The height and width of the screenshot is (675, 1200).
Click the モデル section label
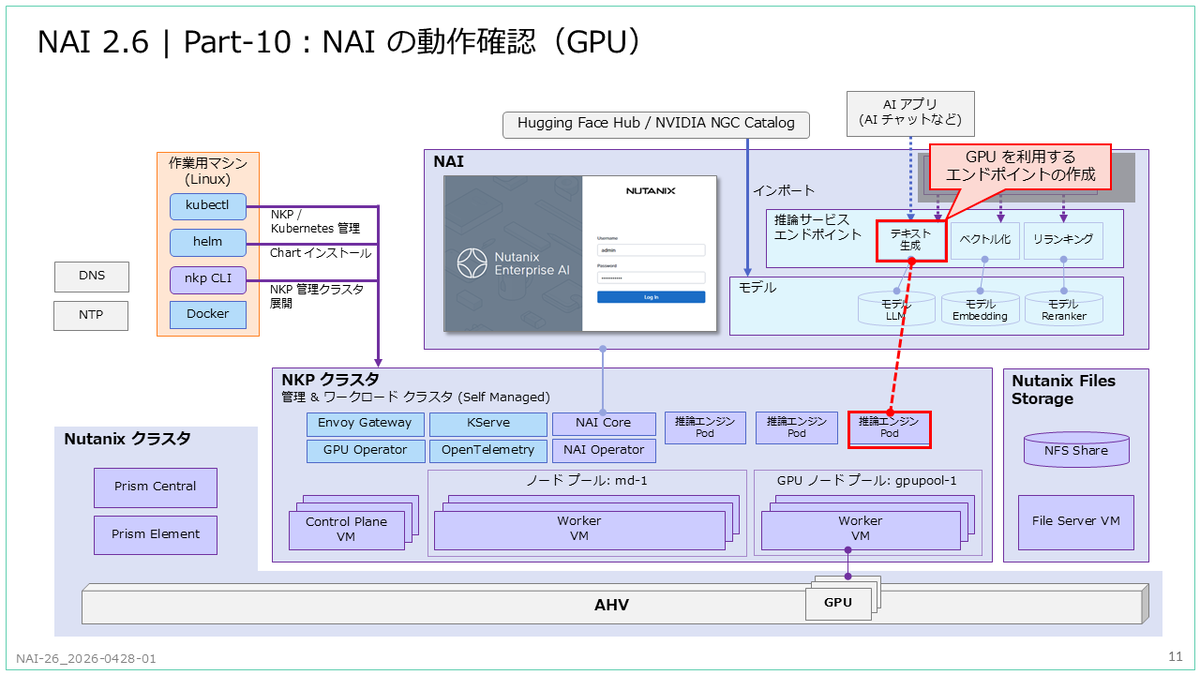click(757, 288)
